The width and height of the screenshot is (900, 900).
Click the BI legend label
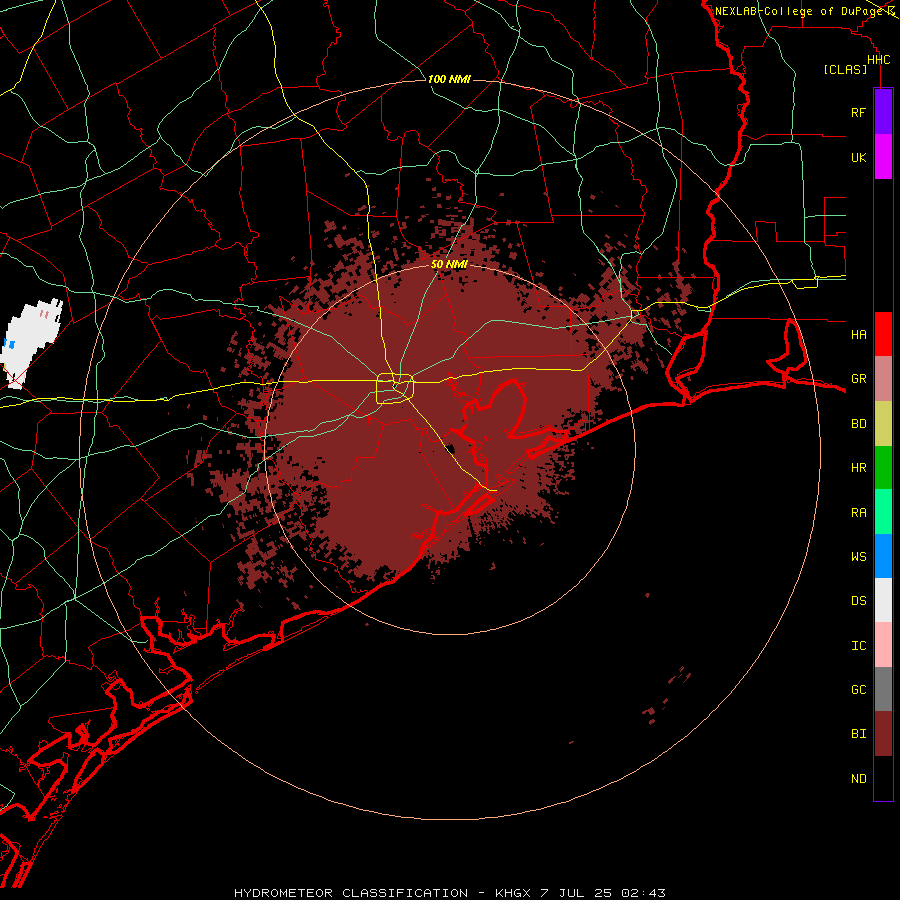(858, 734)
